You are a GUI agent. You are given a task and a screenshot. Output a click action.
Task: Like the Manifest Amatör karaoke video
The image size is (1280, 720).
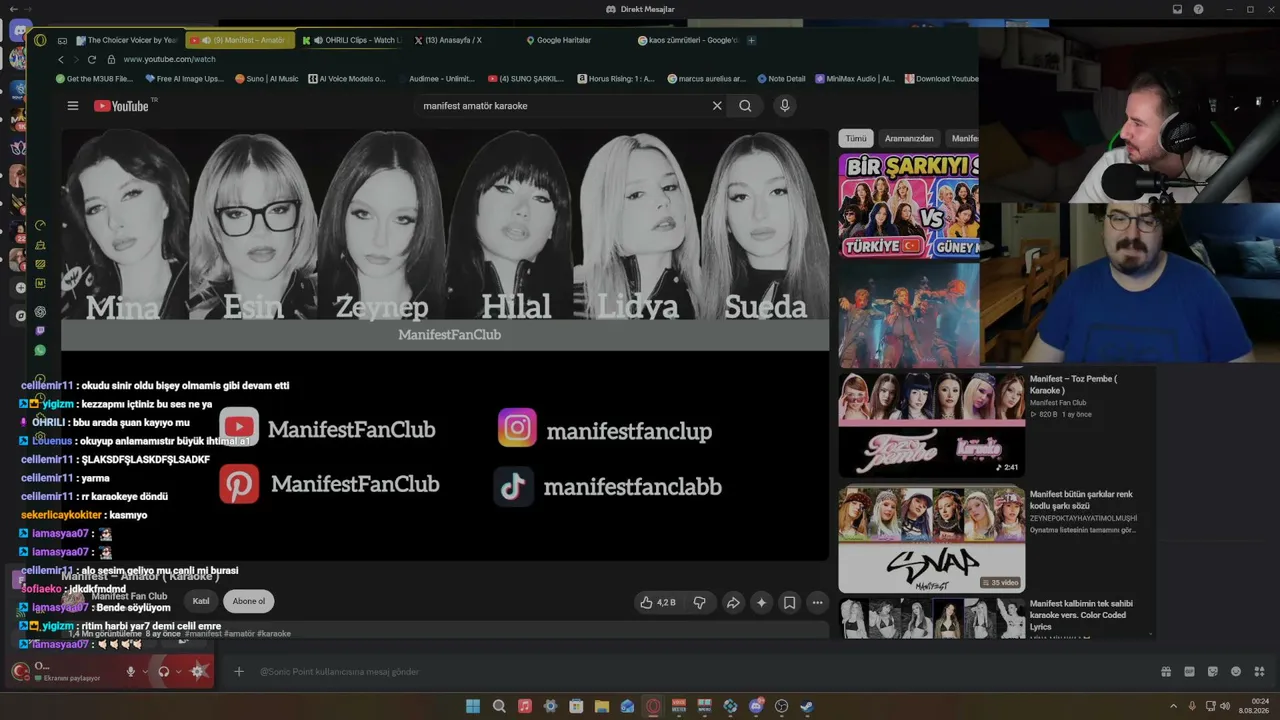[x=658, y=602]
